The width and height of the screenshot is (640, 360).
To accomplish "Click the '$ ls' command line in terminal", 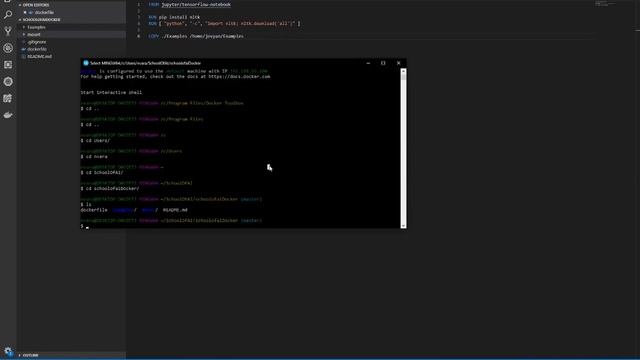I will click(86, 204).
